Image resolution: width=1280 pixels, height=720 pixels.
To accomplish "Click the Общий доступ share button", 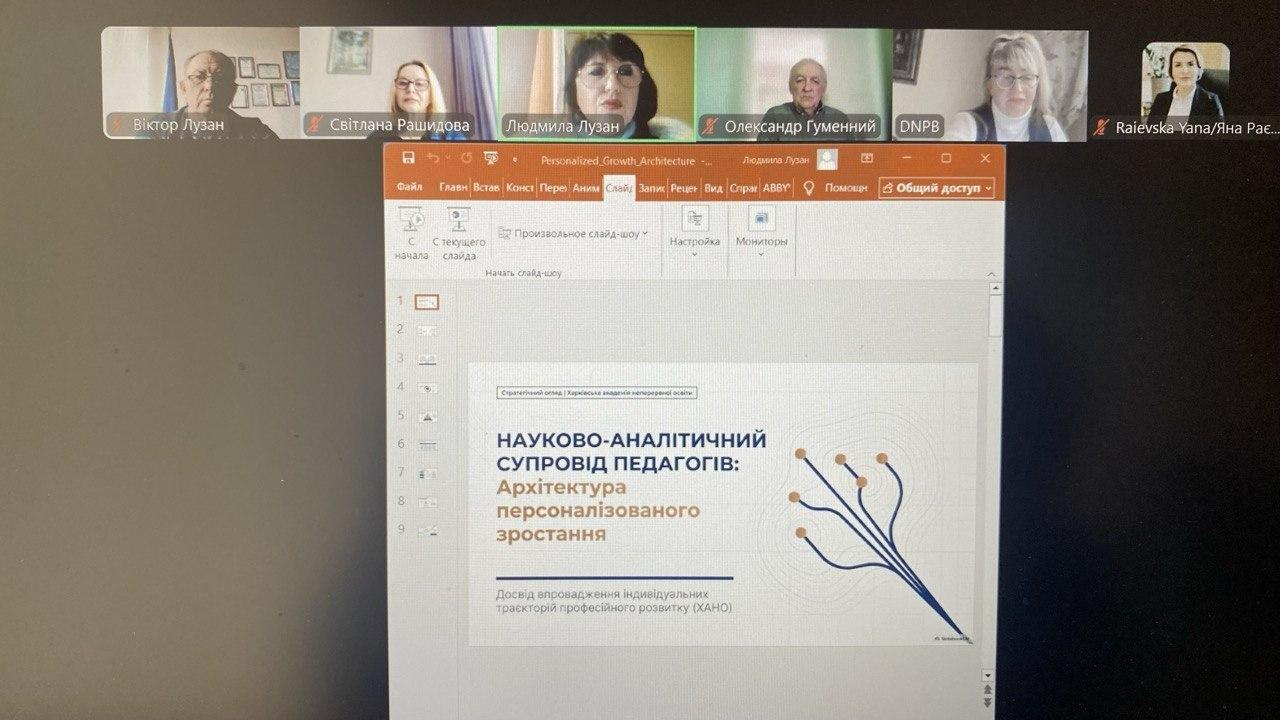I will (937, 188).
